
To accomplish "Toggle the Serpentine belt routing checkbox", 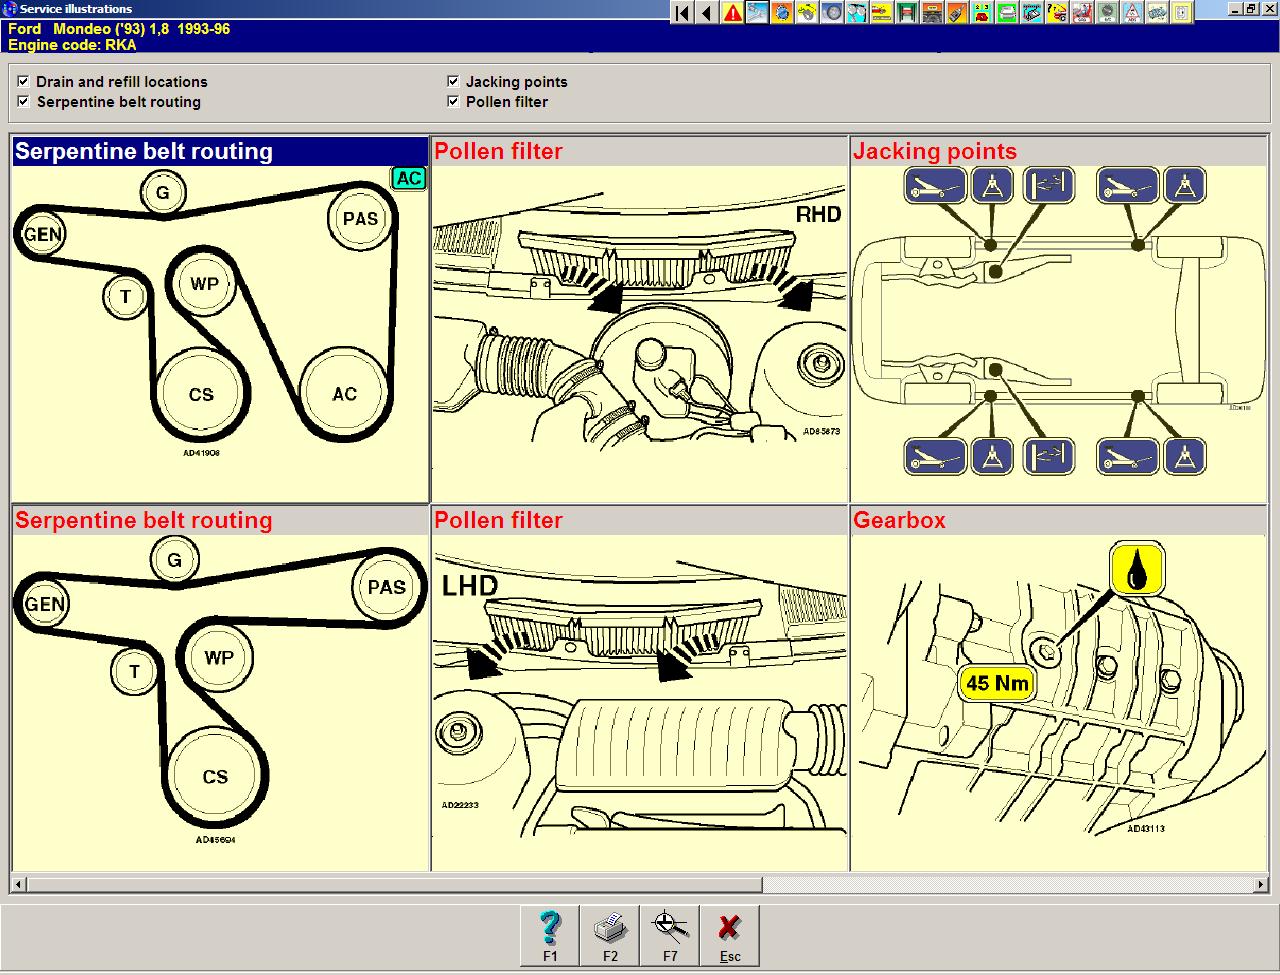I will coord(23,102).
